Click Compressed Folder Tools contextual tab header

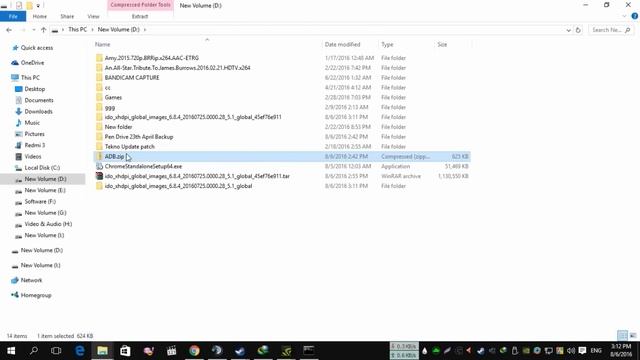(140, 5)
